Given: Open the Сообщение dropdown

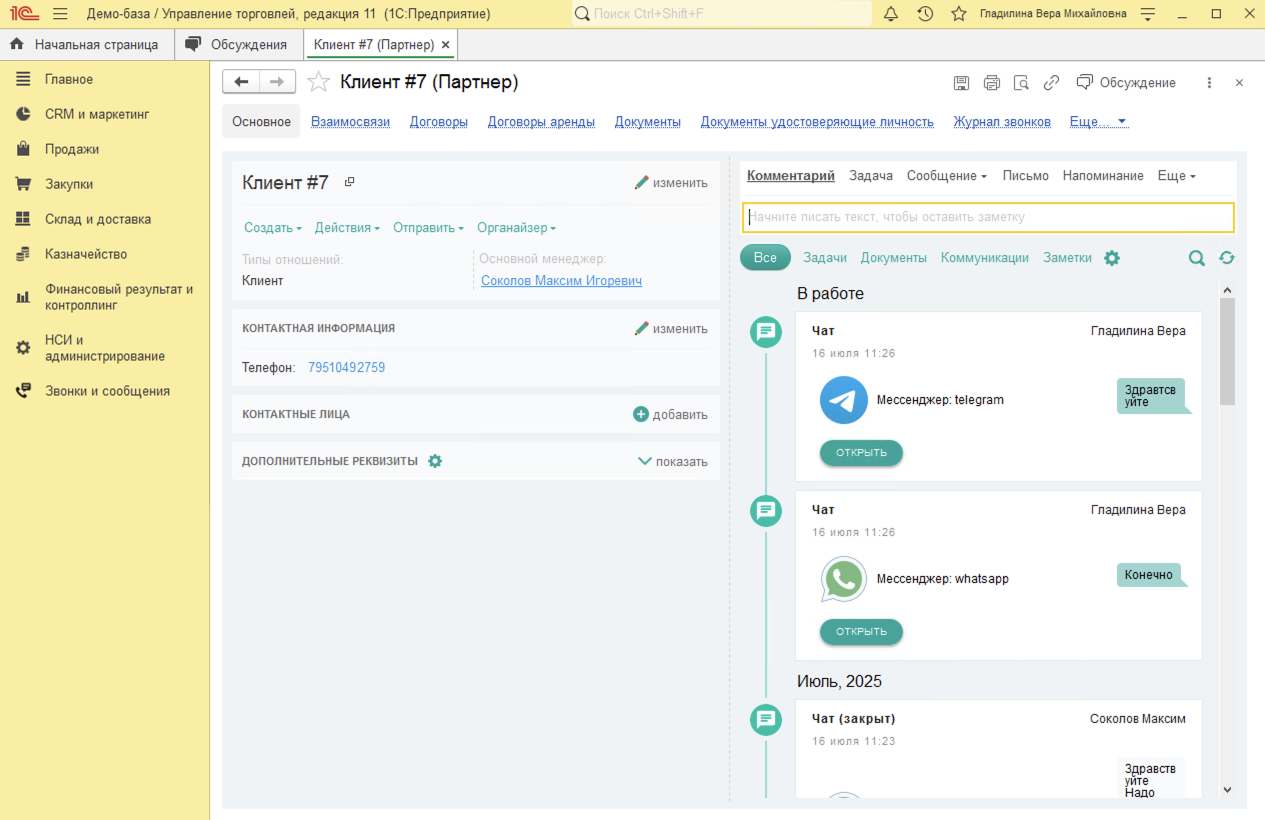Looking at the screenshot, I should (946, 176).
